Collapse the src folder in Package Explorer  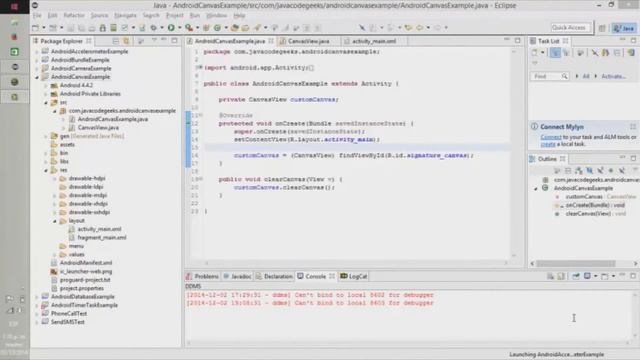pos(46,103)
